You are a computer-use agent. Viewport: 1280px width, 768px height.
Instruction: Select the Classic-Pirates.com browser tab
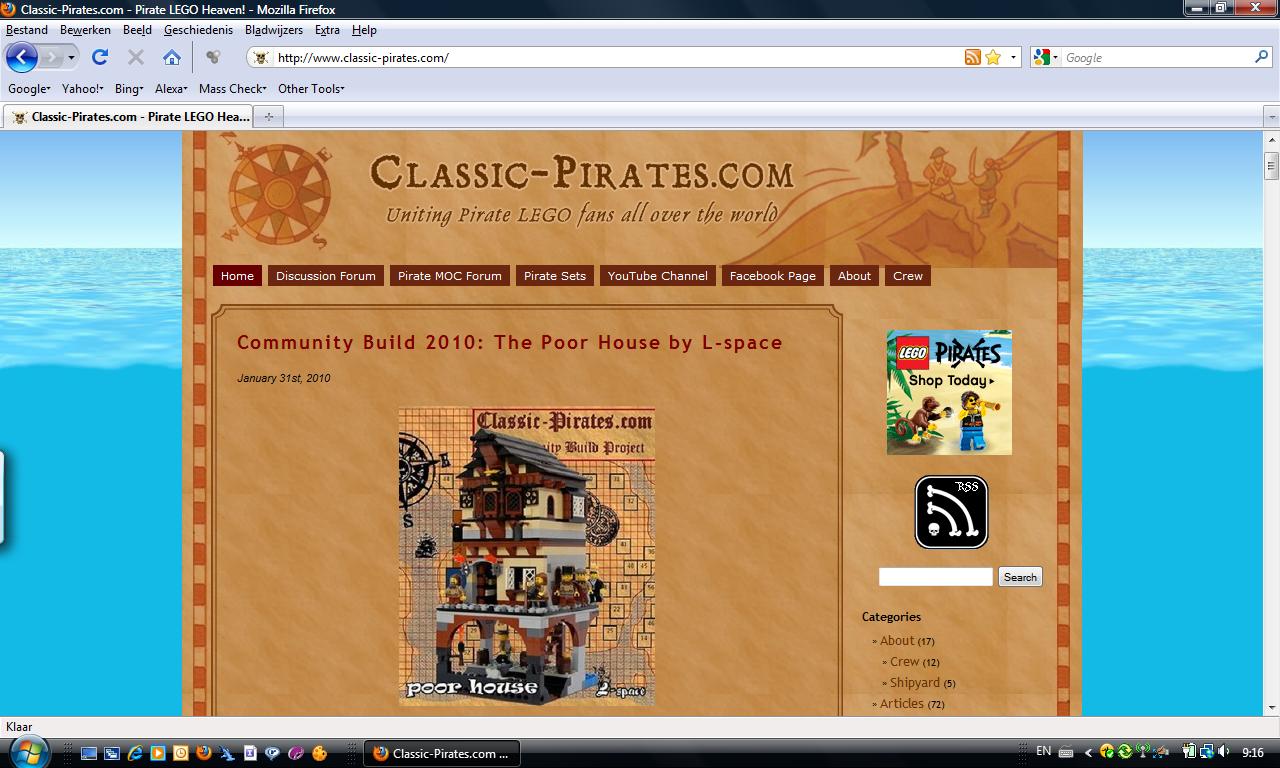pyautogui.click(x=129, y=116)
